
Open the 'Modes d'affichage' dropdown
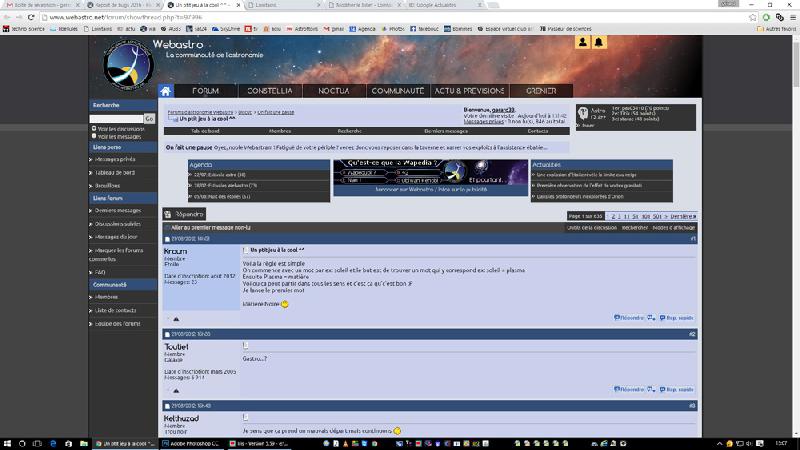[x=673, y=228]
